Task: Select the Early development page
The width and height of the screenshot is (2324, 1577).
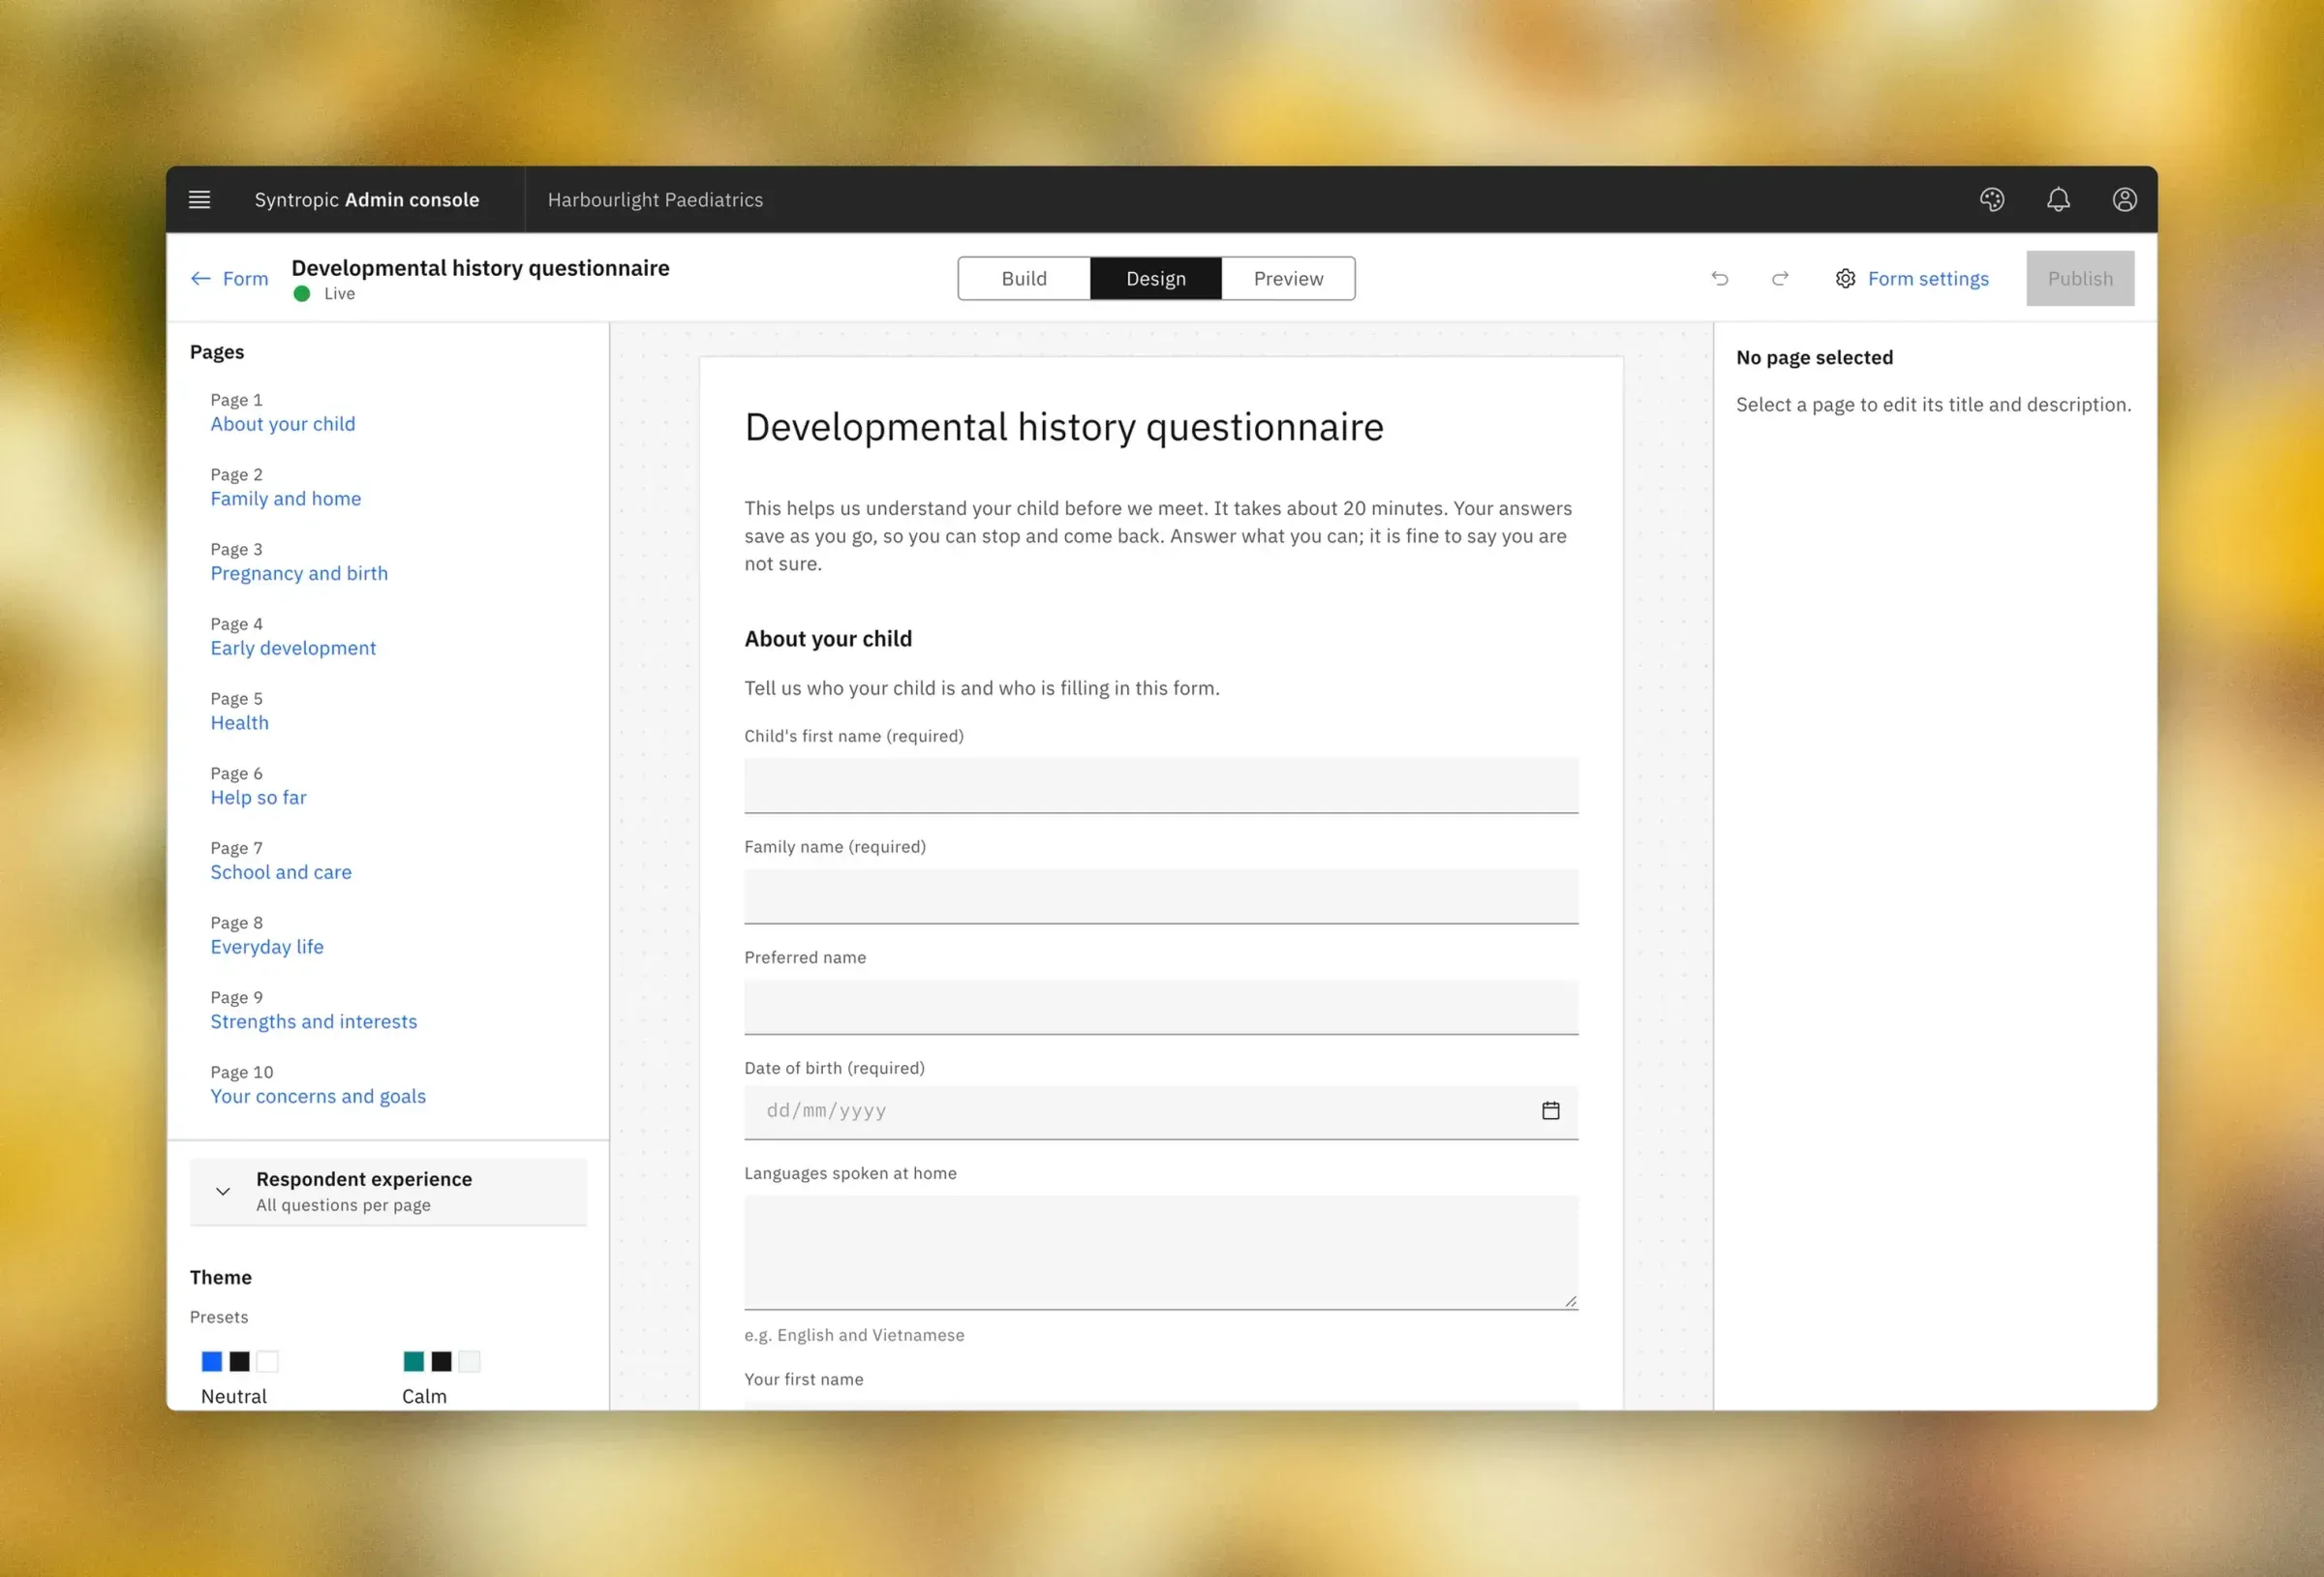Action: [293, 648]
